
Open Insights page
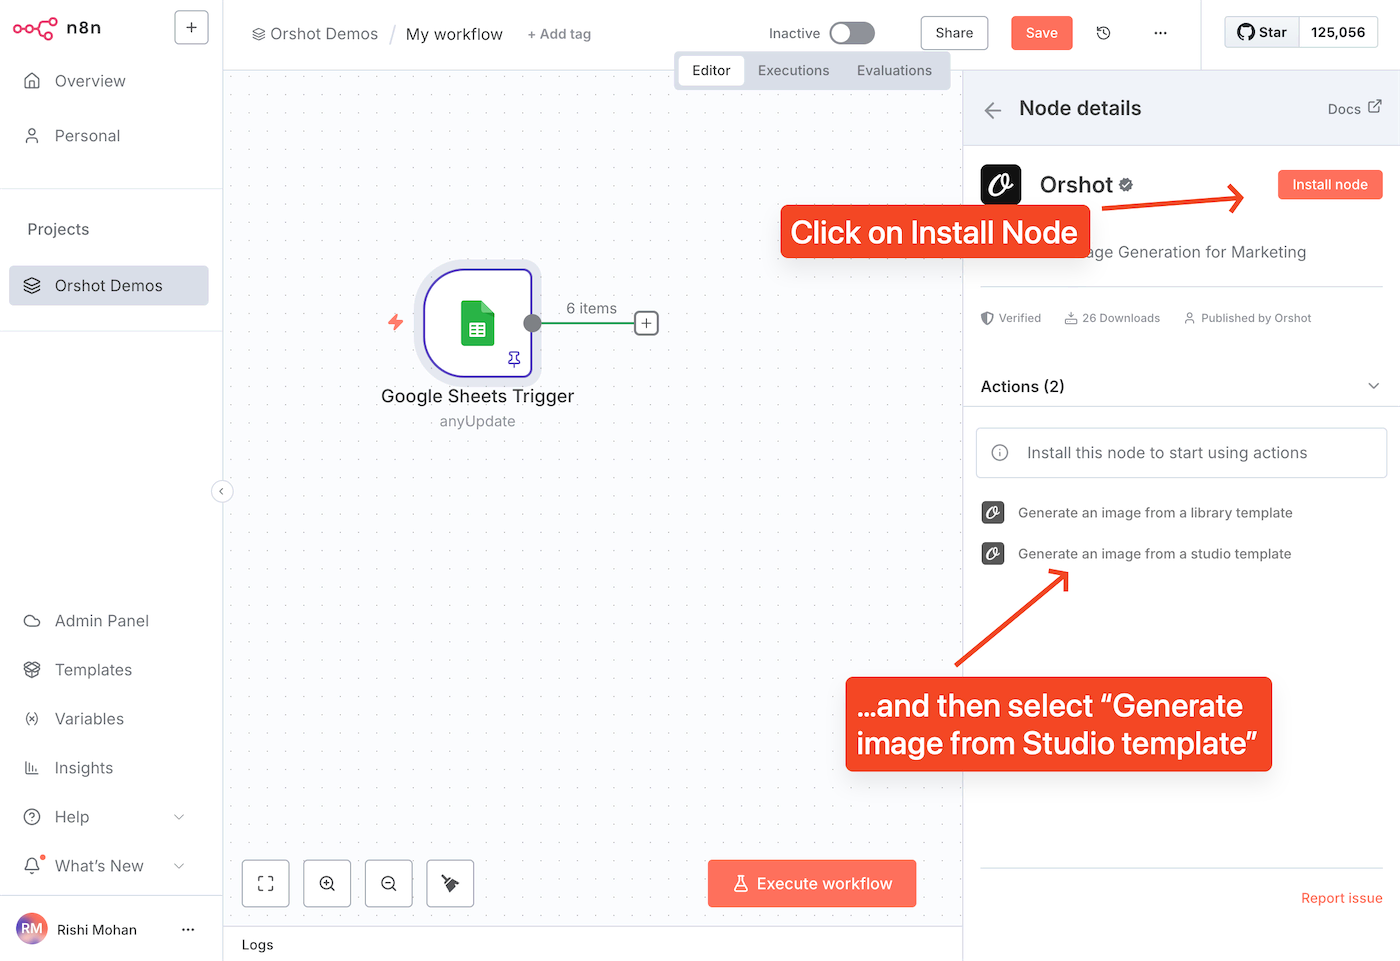(x=84, y=768)
